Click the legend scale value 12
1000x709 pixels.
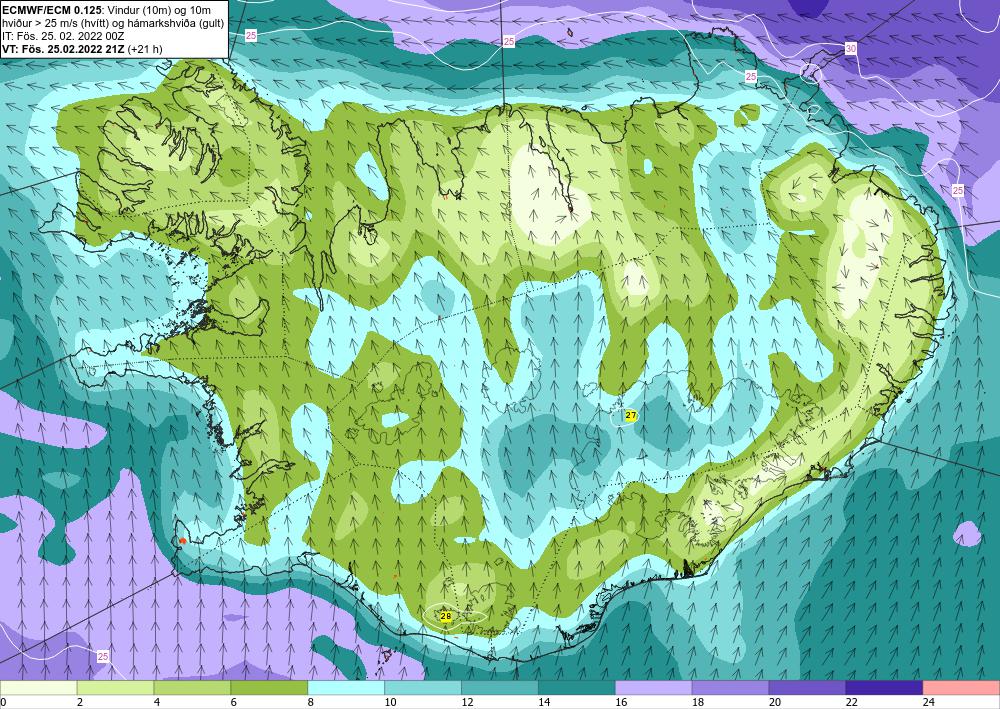tap(467, 702)
